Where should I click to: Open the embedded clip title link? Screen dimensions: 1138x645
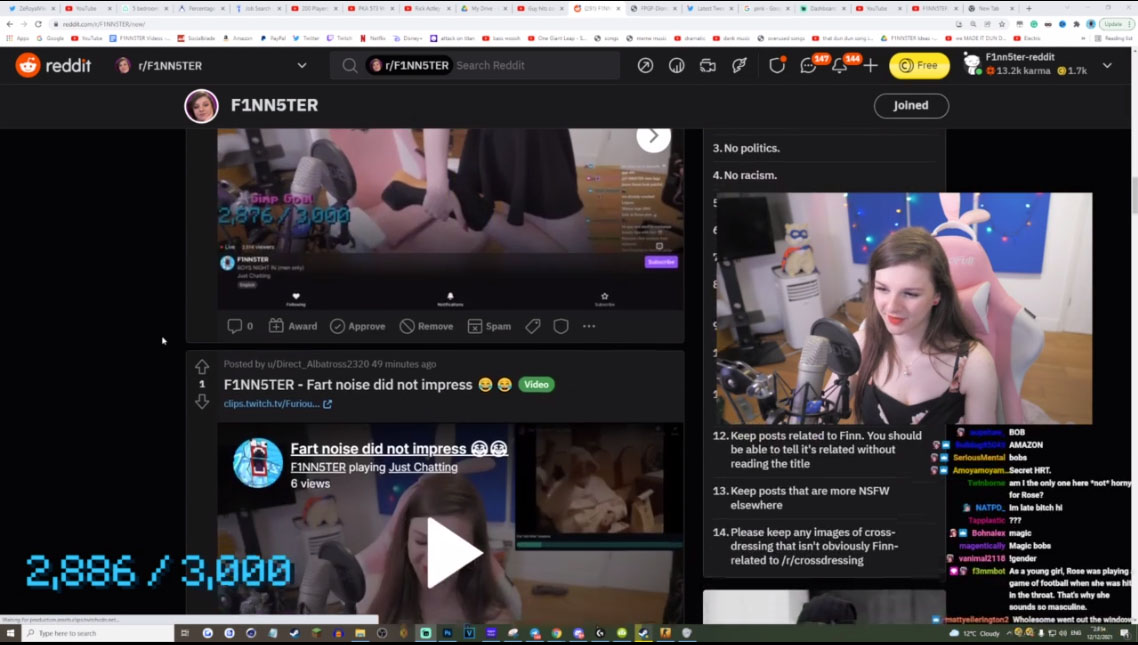[x=399, y=449]
